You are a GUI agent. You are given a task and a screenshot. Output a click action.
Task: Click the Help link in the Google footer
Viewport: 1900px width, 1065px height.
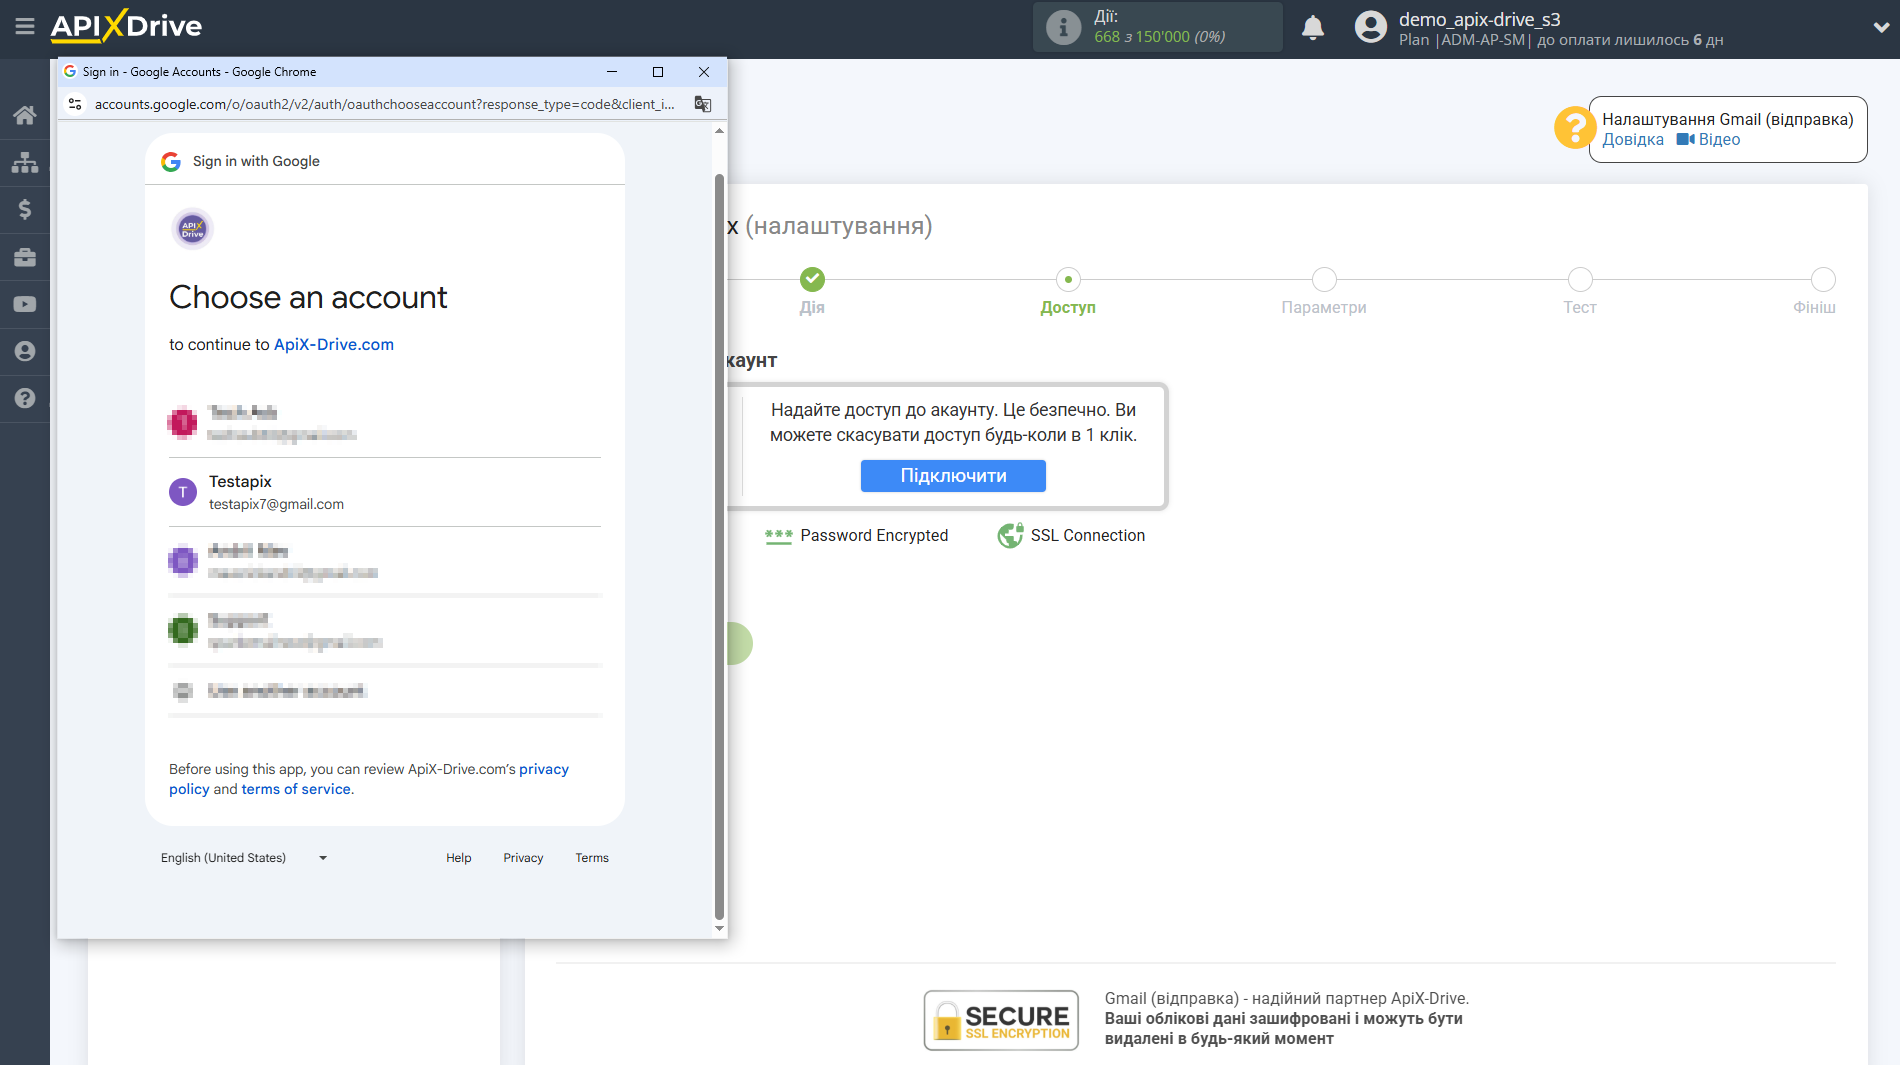click(458, 858)
